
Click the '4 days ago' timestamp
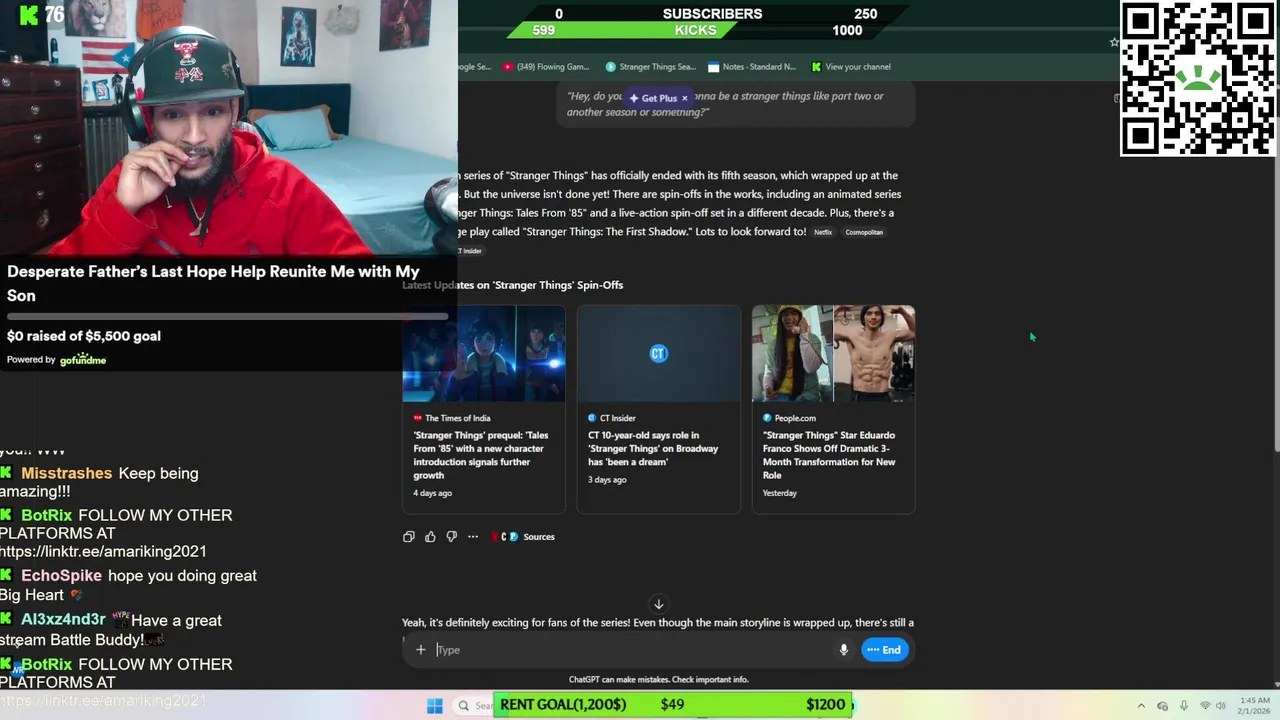[x=432, y=493]
